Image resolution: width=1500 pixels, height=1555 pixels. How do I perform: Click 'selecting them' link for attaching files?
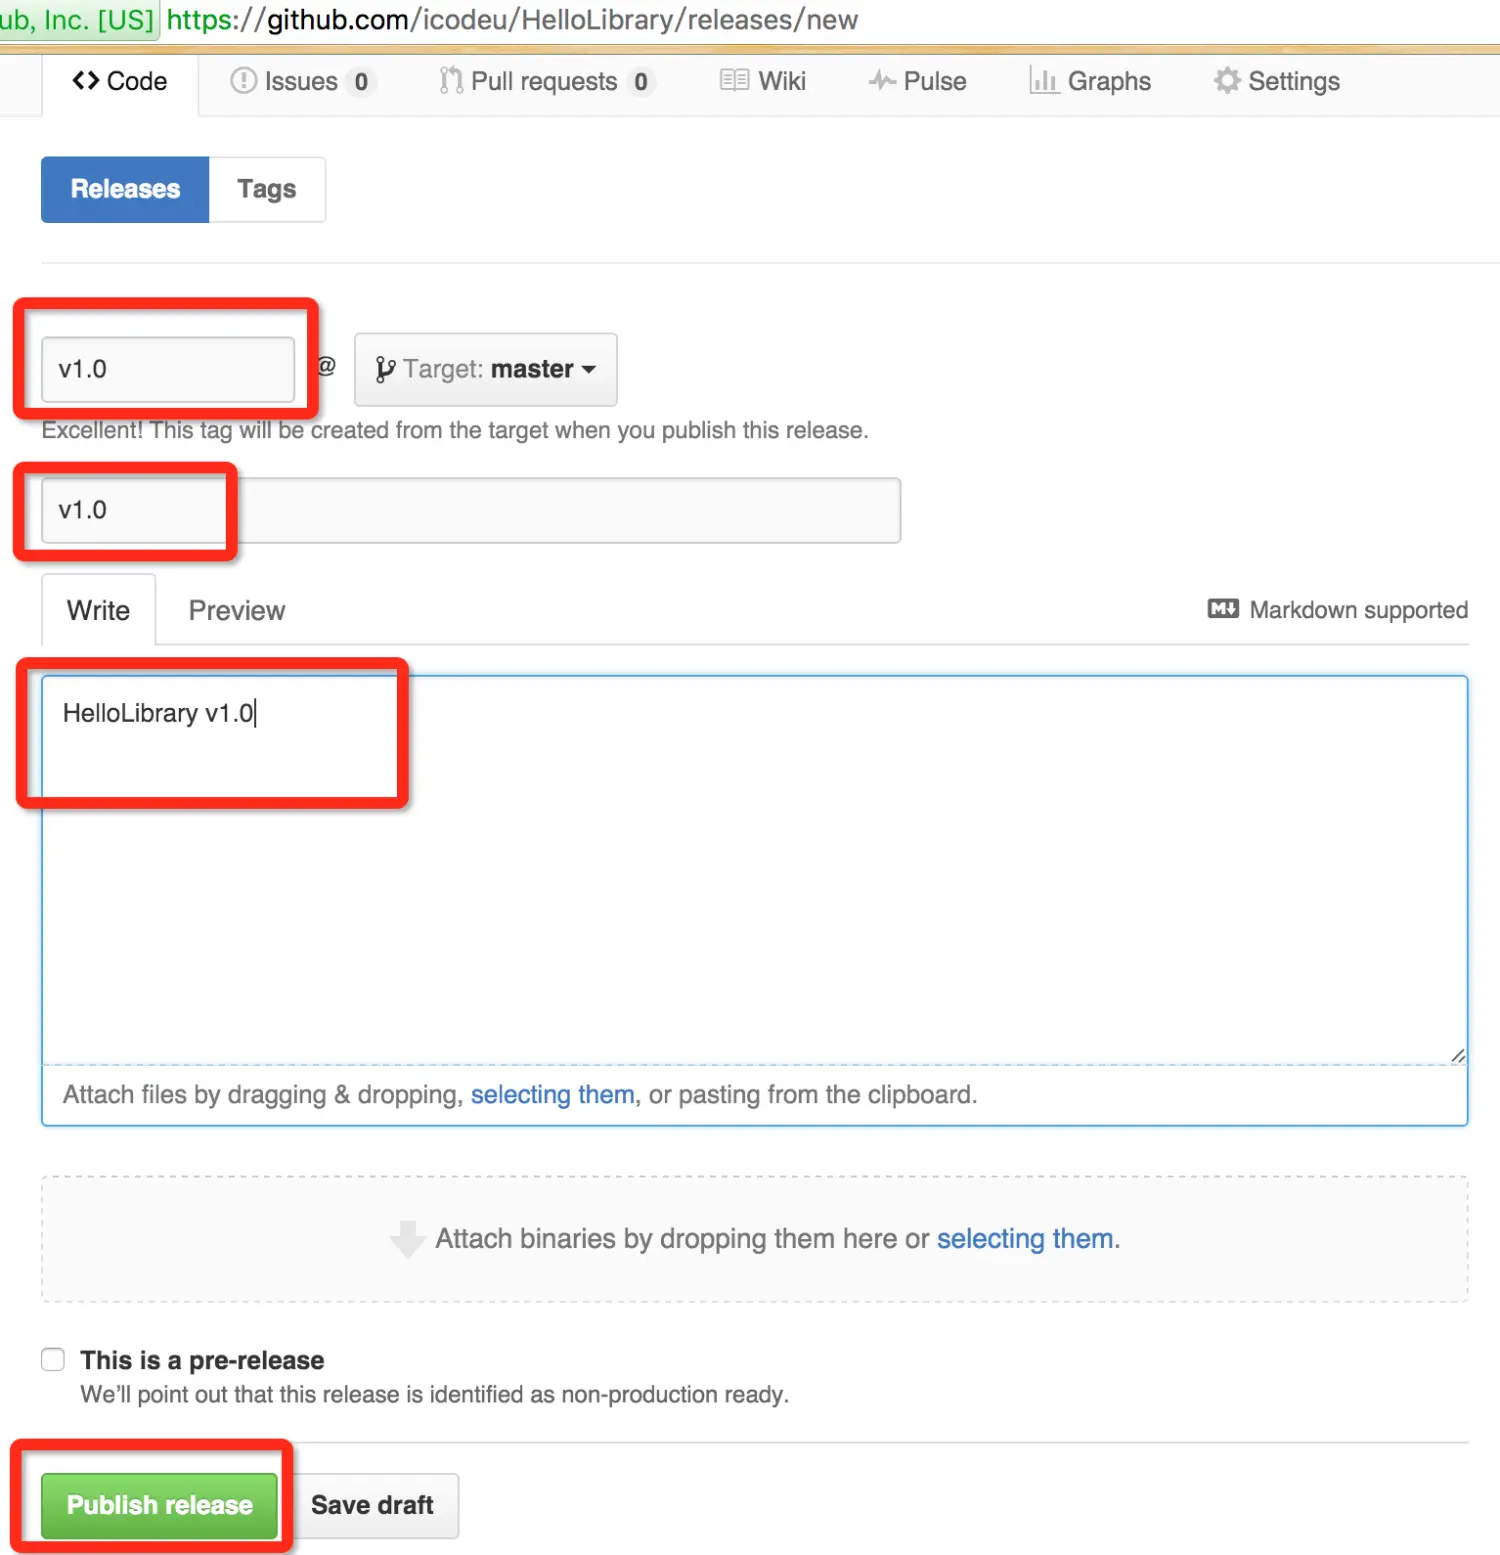point(552,1095)
